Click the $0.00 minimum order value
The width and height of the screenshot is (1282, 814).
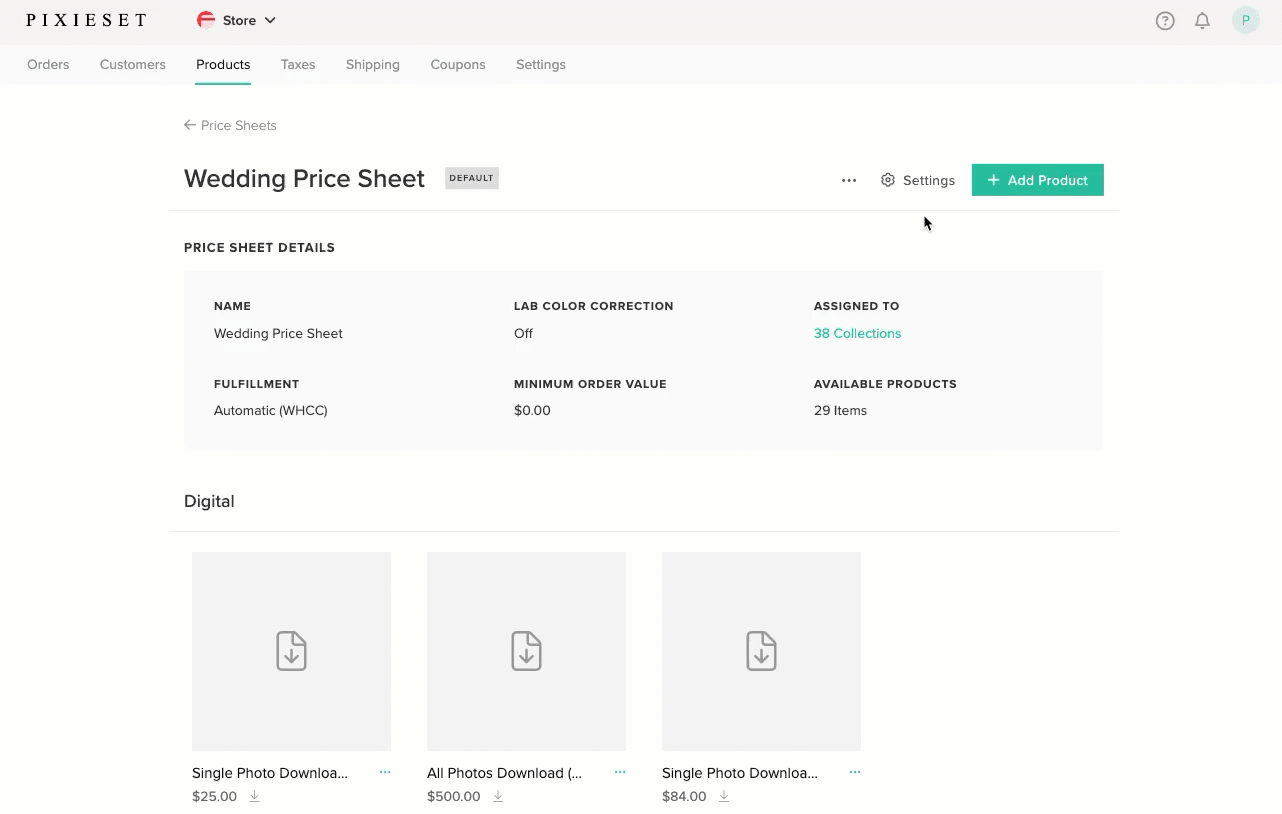tap(532, 410)
